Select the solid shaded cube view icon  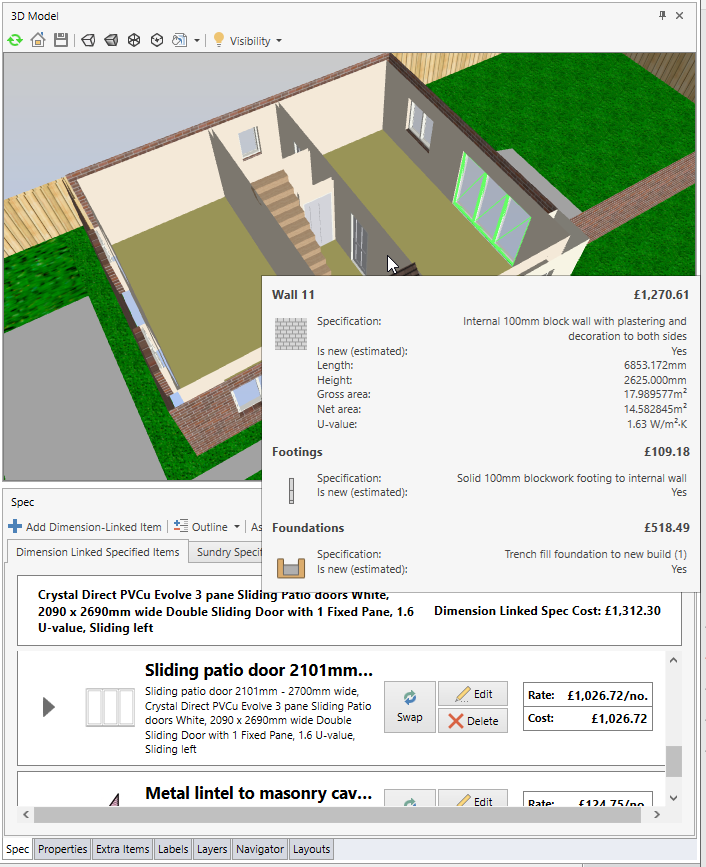point(110,40)
